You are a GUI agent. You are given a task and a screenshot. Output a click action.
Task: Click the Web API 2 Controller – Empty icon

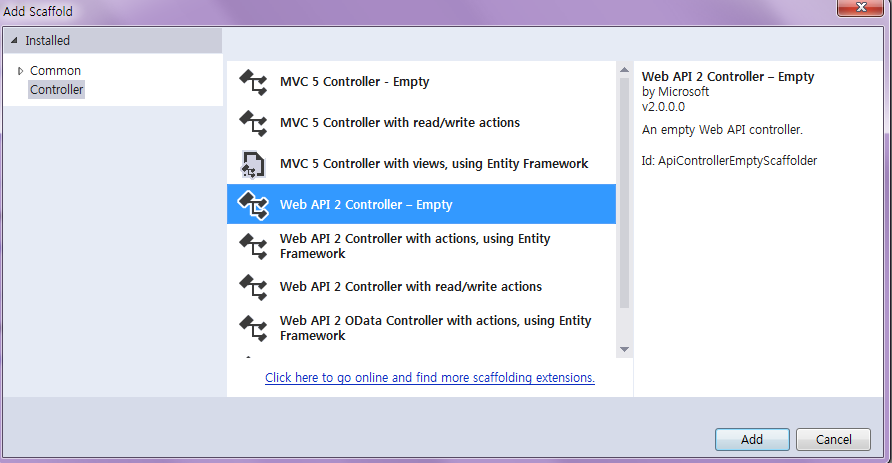(253, 205)
